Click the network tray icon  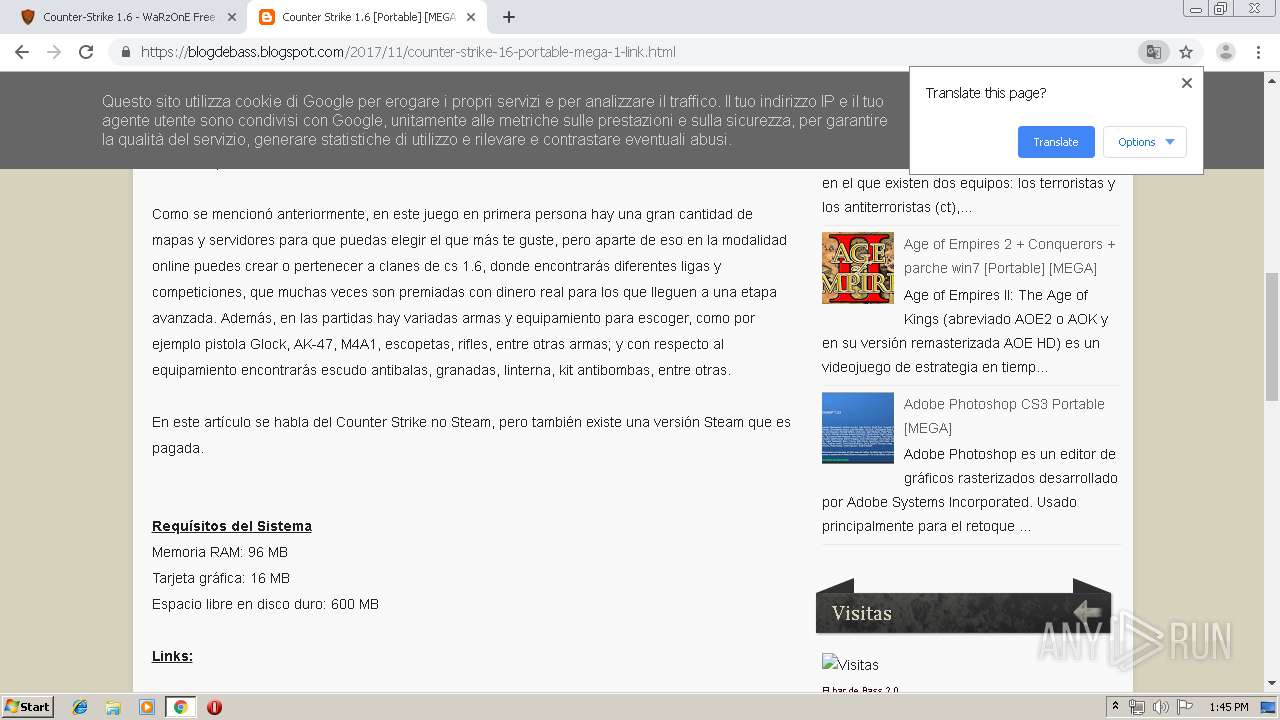pyautogui.click(x=1137, y=707)
